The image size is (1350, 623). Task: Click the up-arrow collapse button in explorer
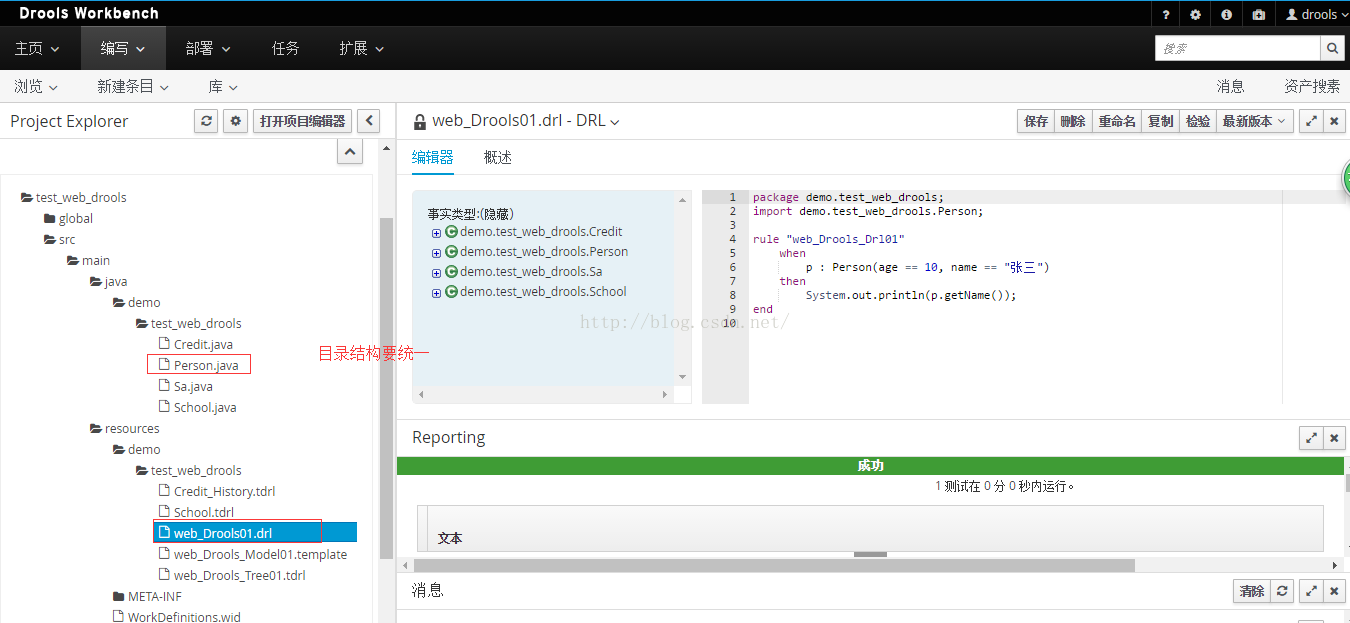[x=350, y=152]
